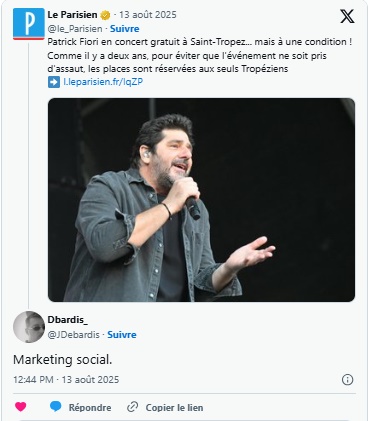Image resolution: width=368 pixels, height=421 pixels.
Task: Open the tweet info circle icon
Action: tap(347, 380)
